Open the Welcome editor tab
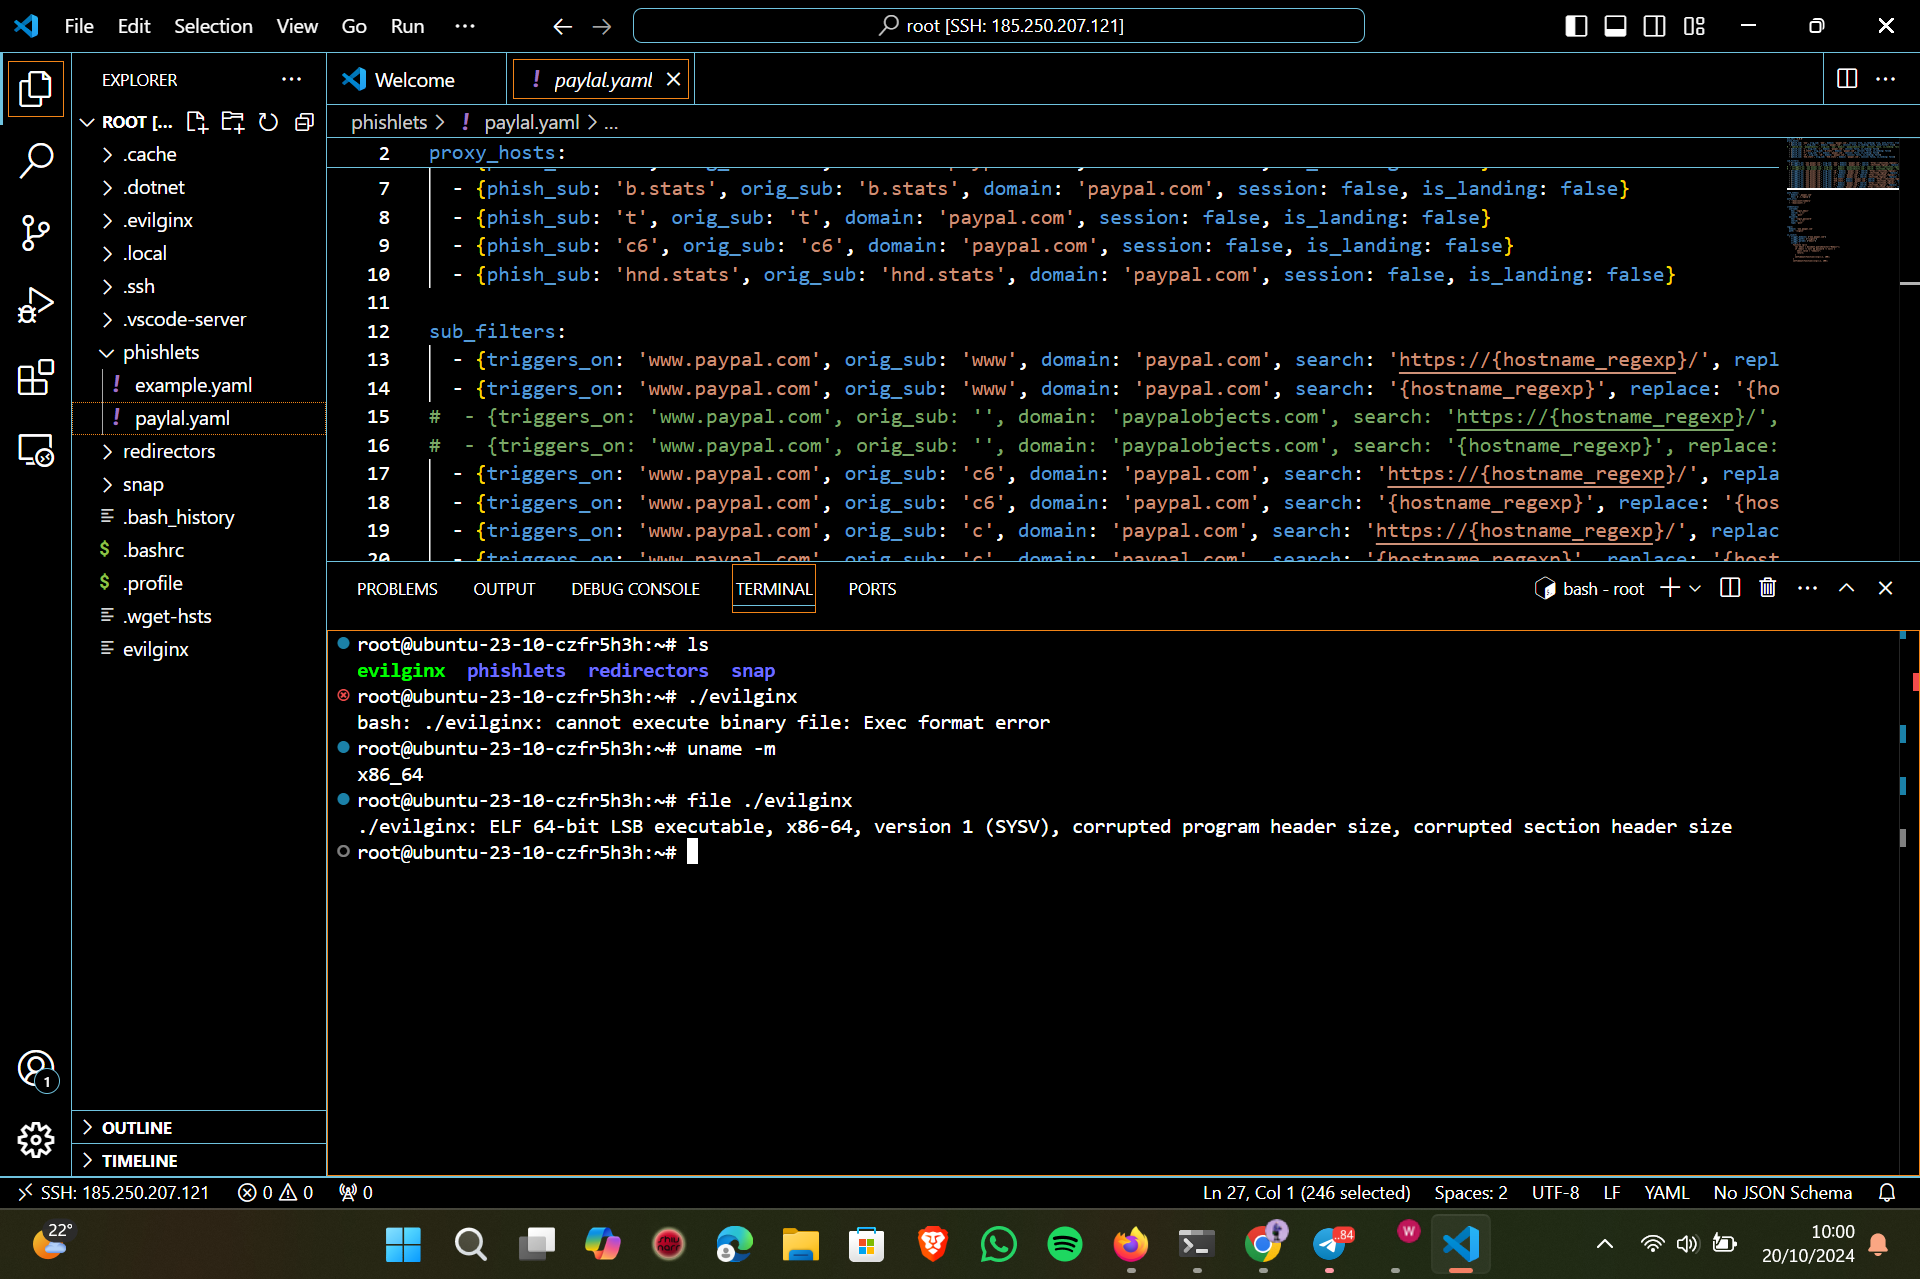Viewport: 1920px width, 1279px height. 416,79
